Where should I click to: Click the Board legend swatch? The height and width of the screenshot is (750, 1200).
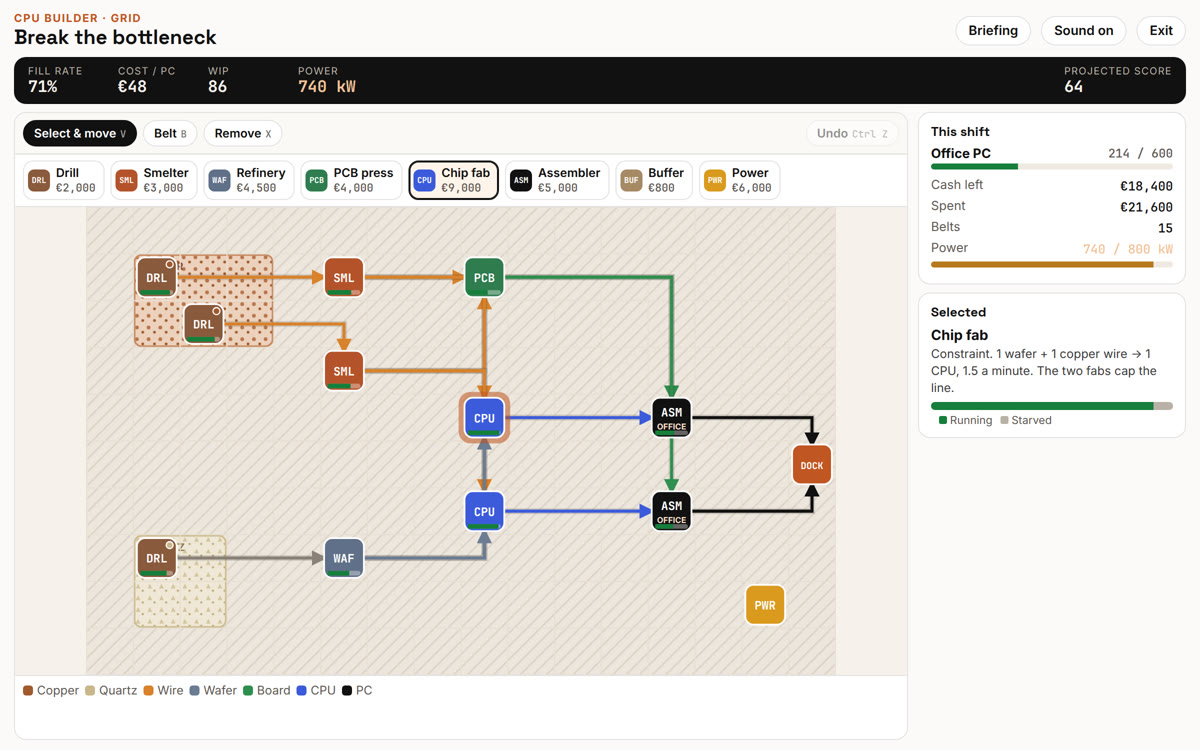tap(249, 690)
